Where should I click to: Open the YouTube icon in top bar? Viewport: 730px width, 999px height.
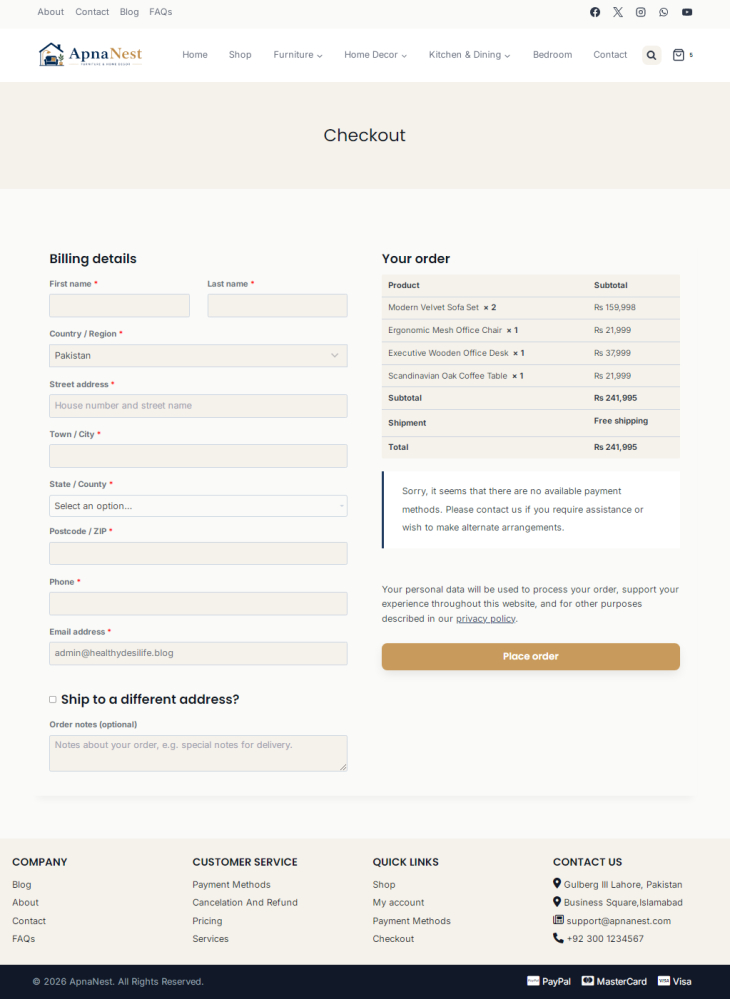(x=687, y=12)
